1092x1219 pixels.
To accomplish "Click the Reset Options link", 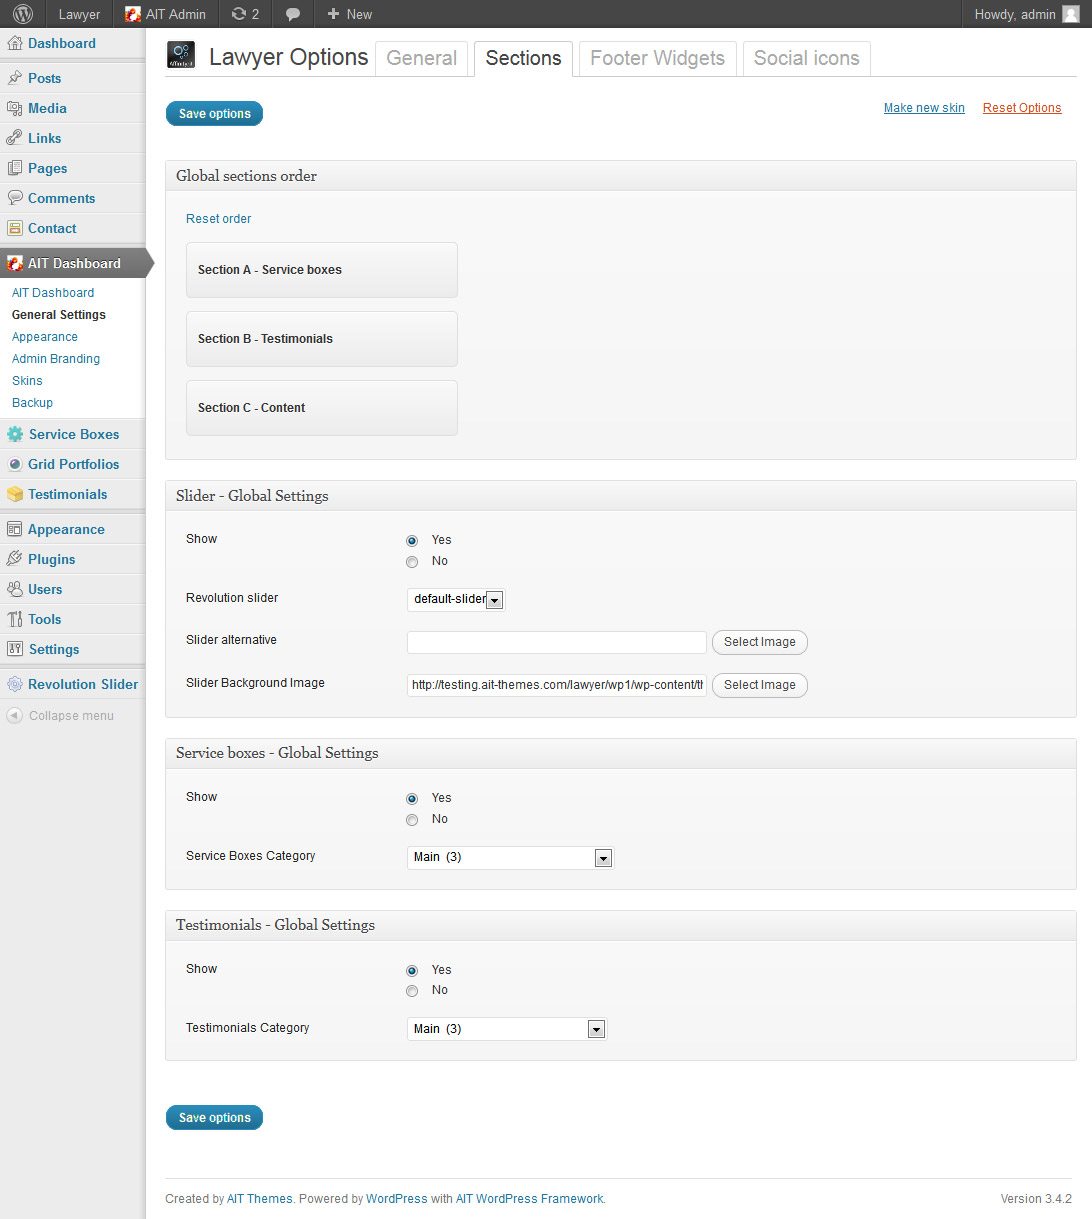I will click(1021, 108).
